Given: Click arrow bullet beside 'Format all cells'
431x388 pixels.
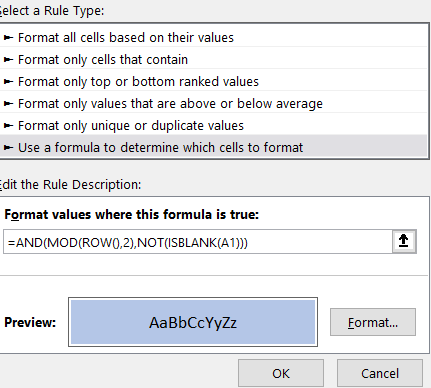Looking at the screenshot, I should (x=8, y=38).
